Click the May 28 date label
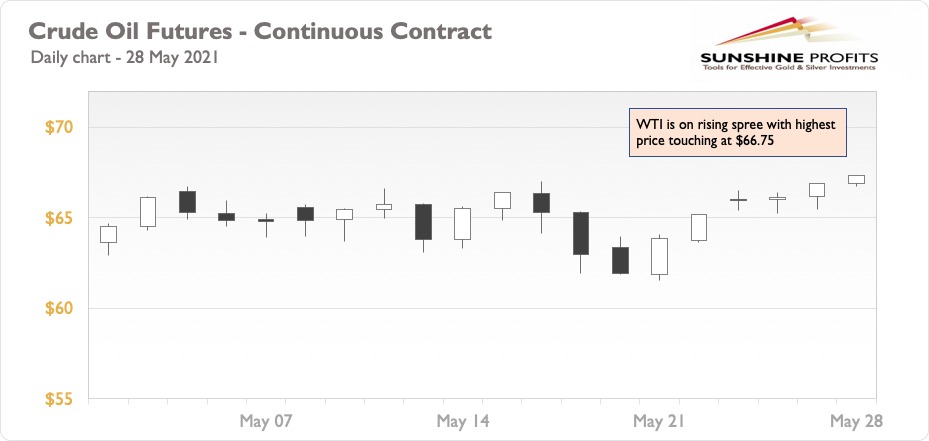929x441 pixels. [x=856, y=421]
